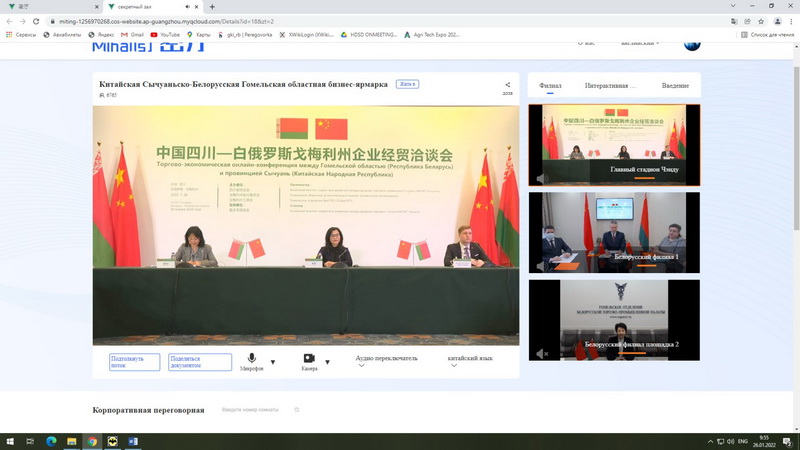
Task: Open the dropdown arrow beside Микрофон
Action: (x=272, y=362)
